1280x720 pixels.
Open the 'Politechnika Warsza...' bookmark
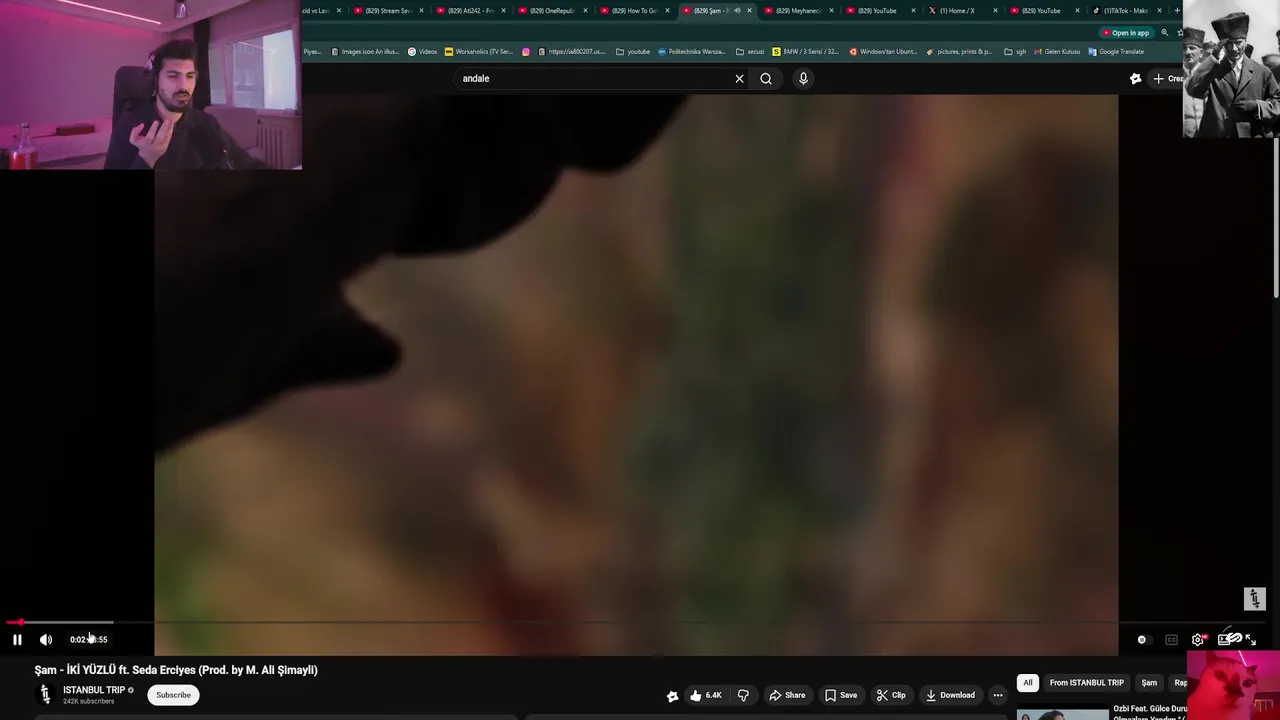click(692, 52)
